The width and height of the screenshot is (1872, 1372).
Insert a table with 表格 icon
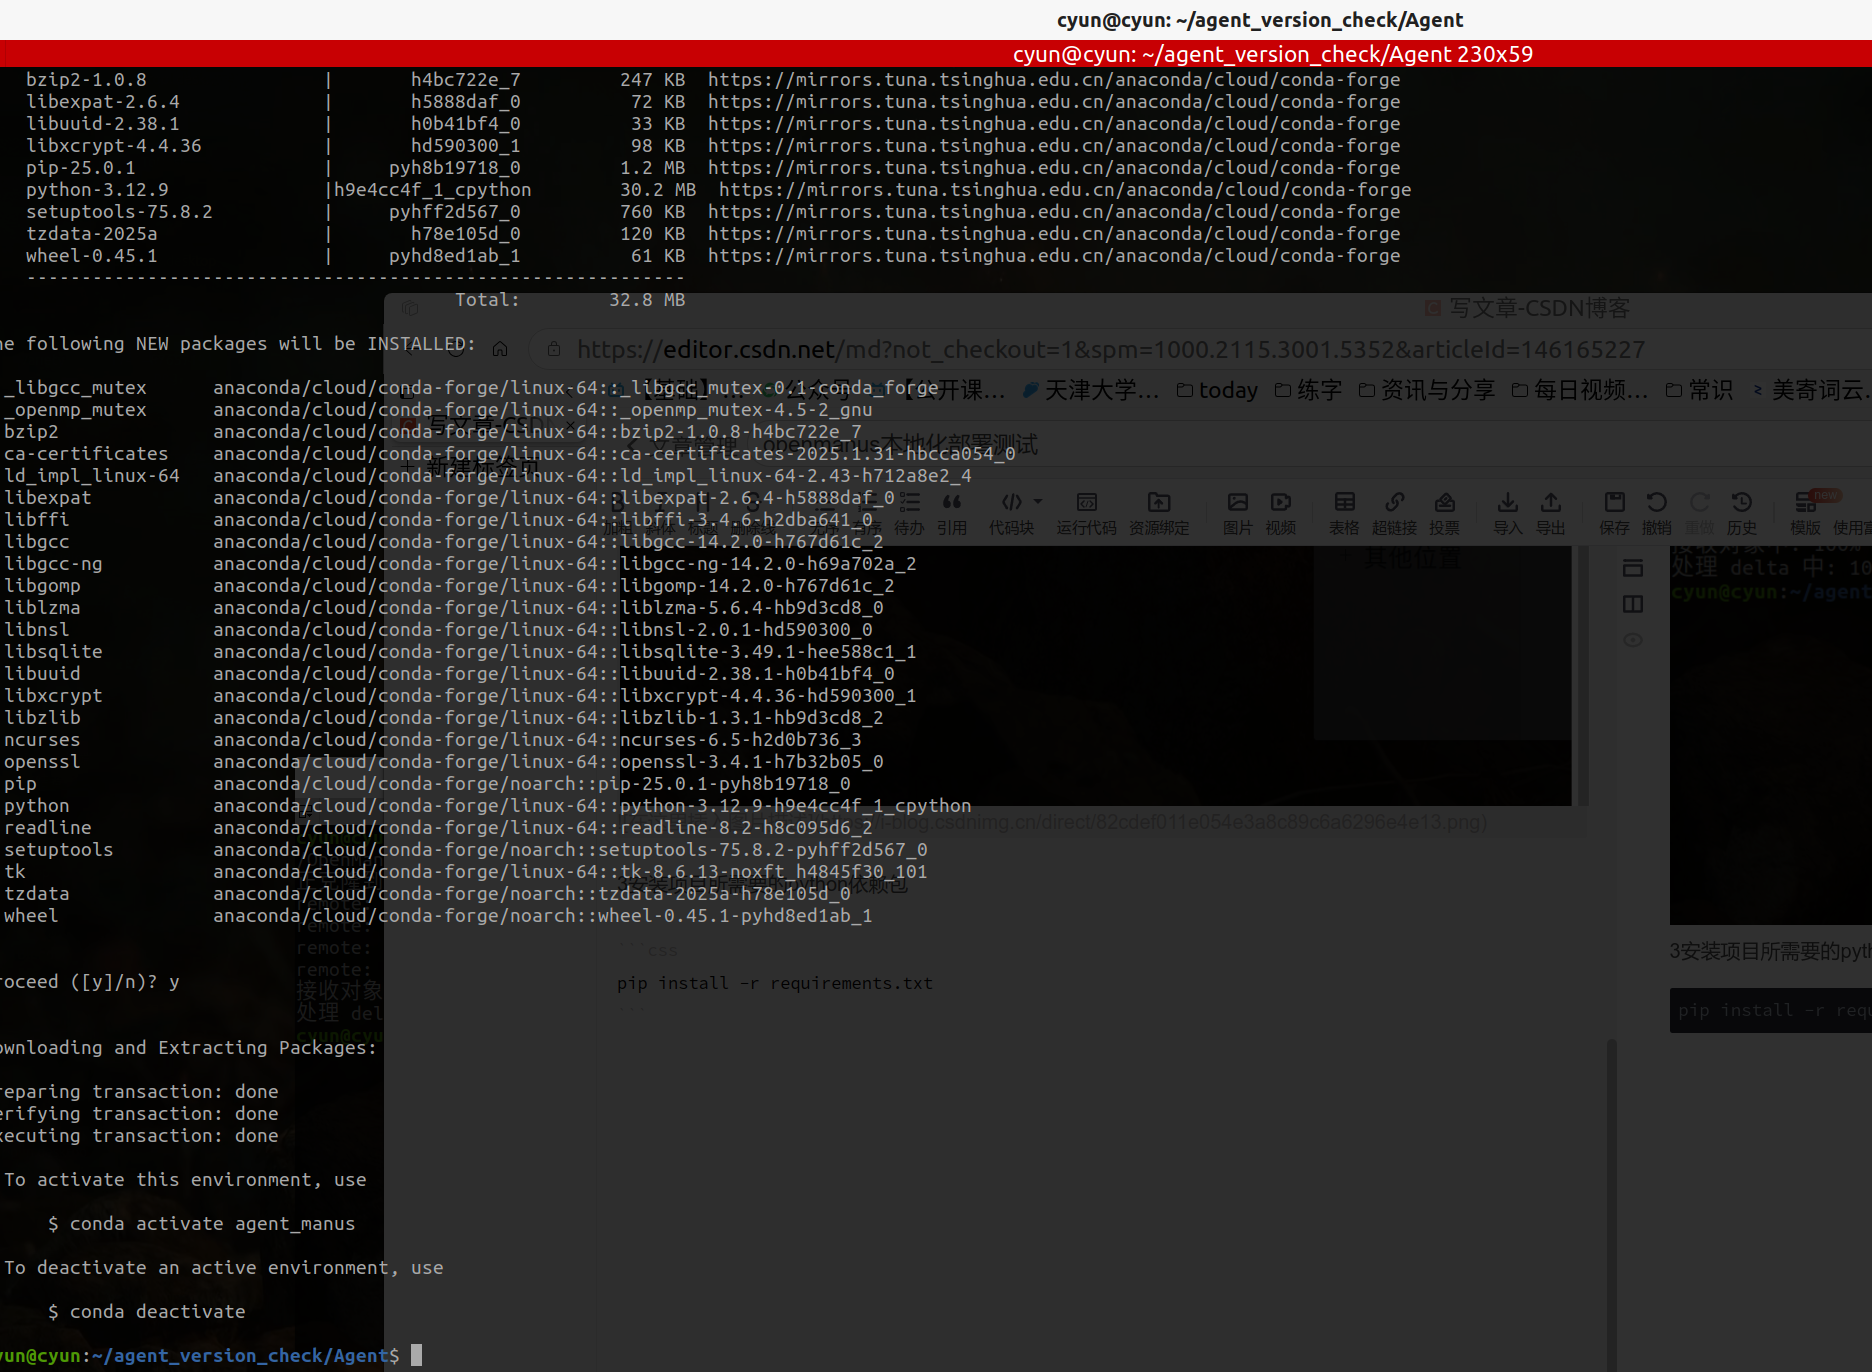[1345, 513]
